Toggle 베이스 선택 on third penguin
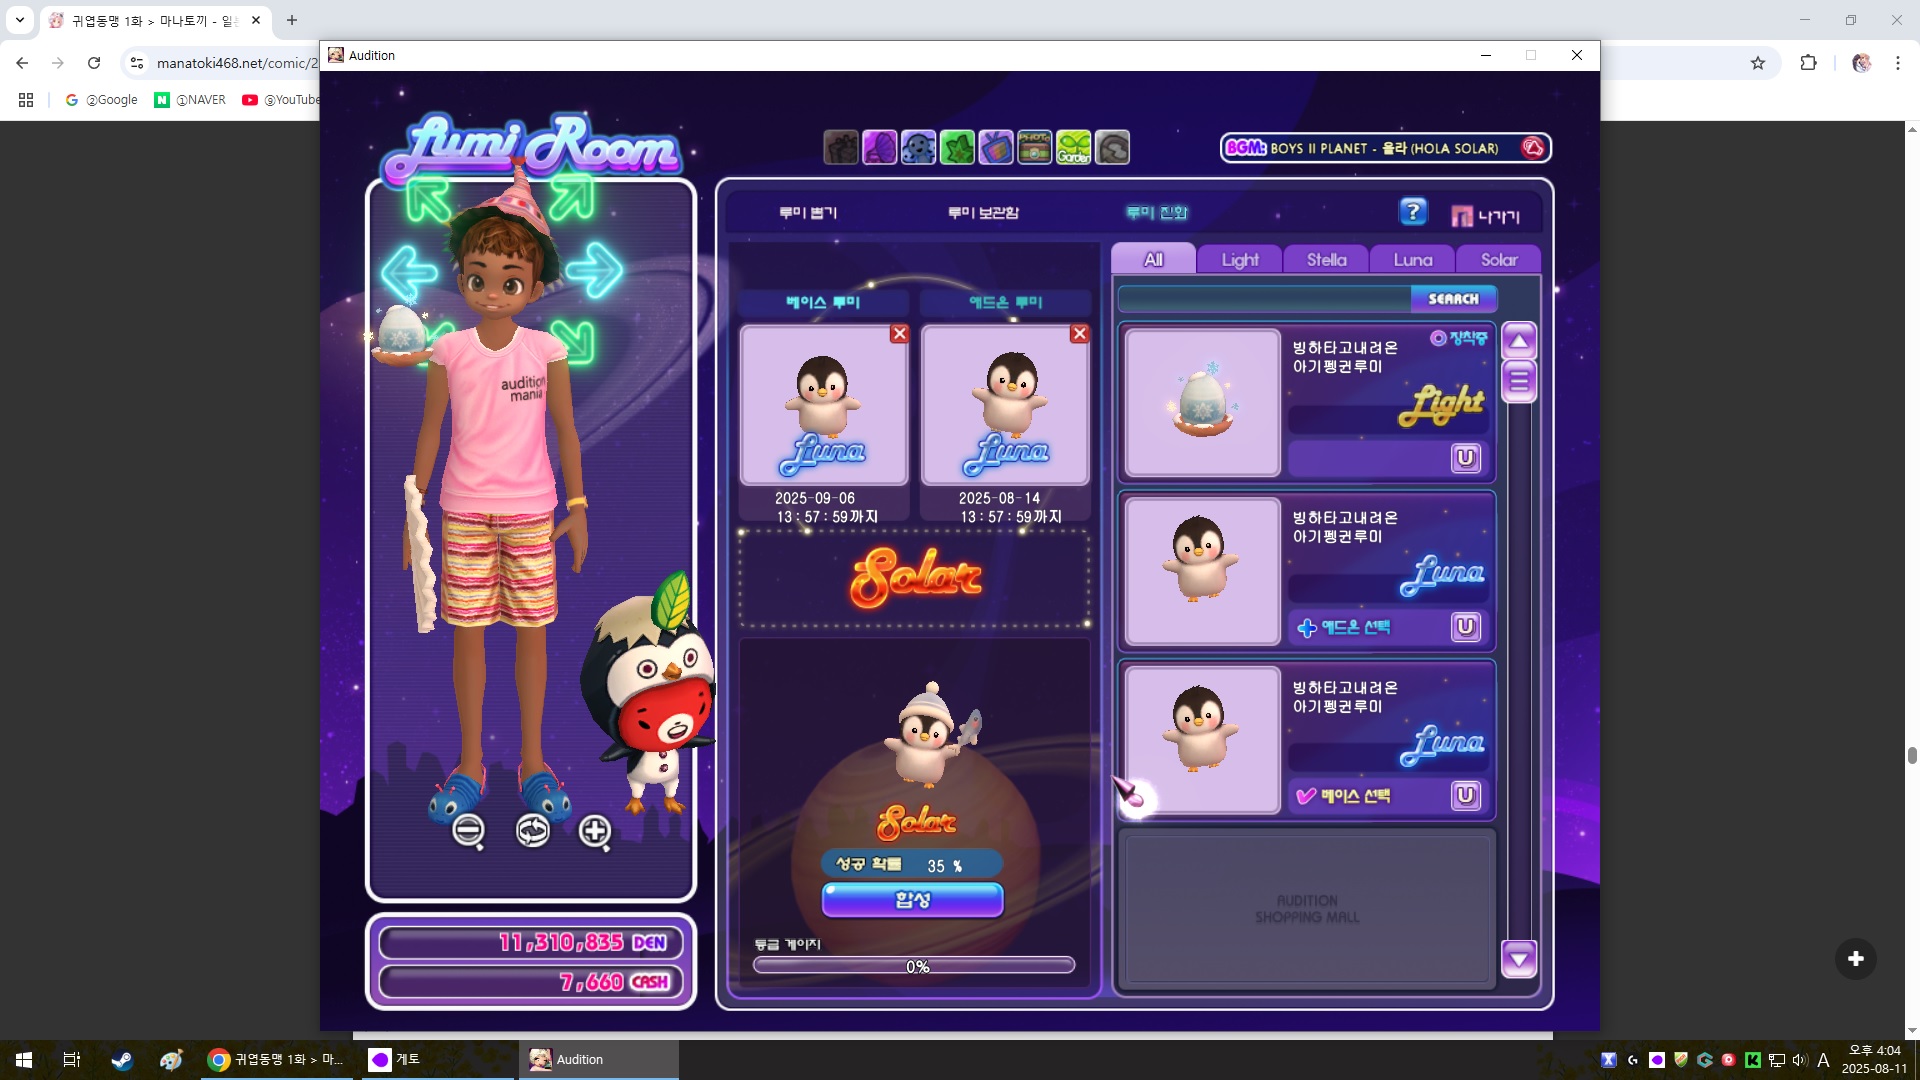1920x1080 pixels. [1343, 796]
